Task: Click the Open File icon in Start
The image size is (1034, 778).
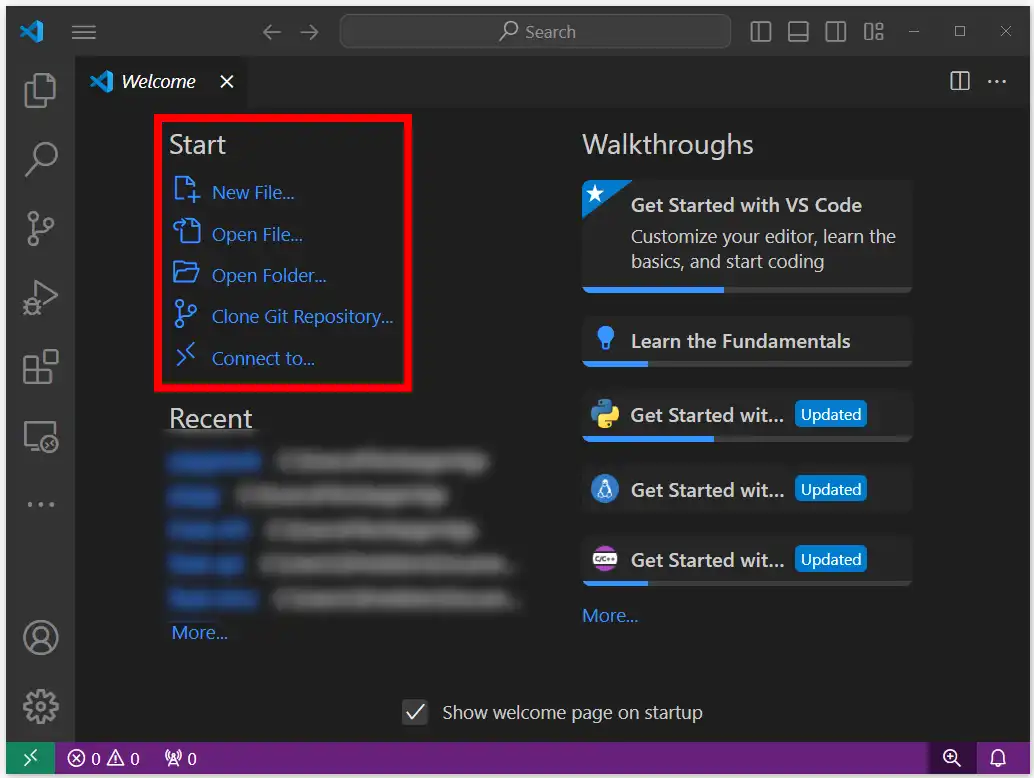Action: [x=187, y=231]
